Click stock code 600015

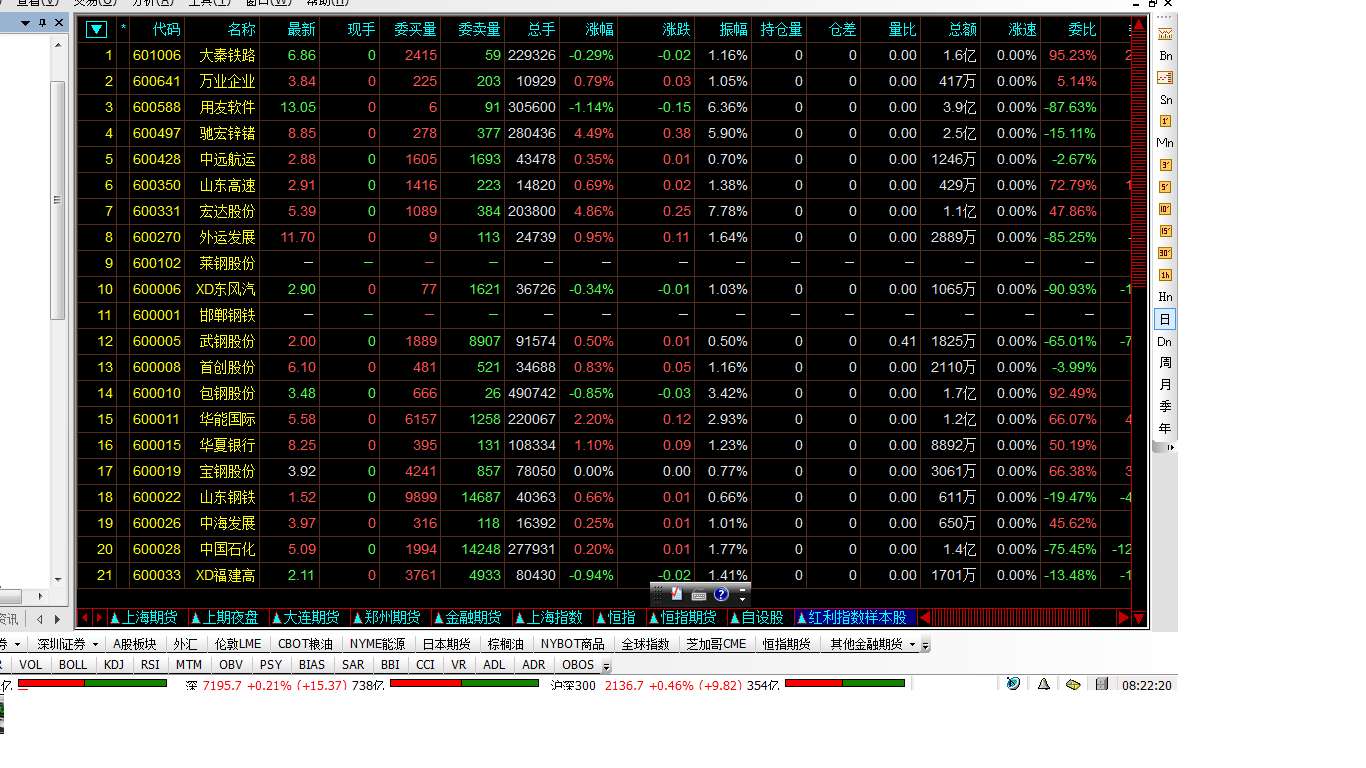[157, 445]
